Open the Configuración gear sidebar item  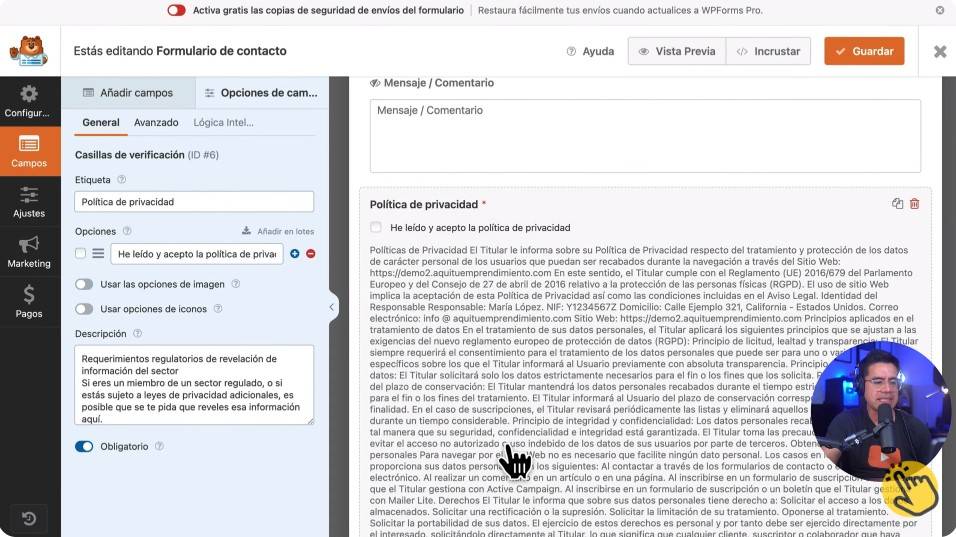[29, 101]
